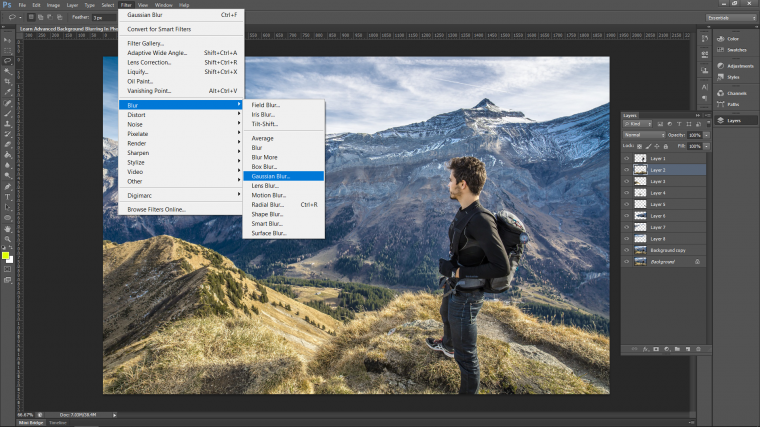Select the Zoom tool
The height and width of the screenshot is (427, 760).
point(7,239)
